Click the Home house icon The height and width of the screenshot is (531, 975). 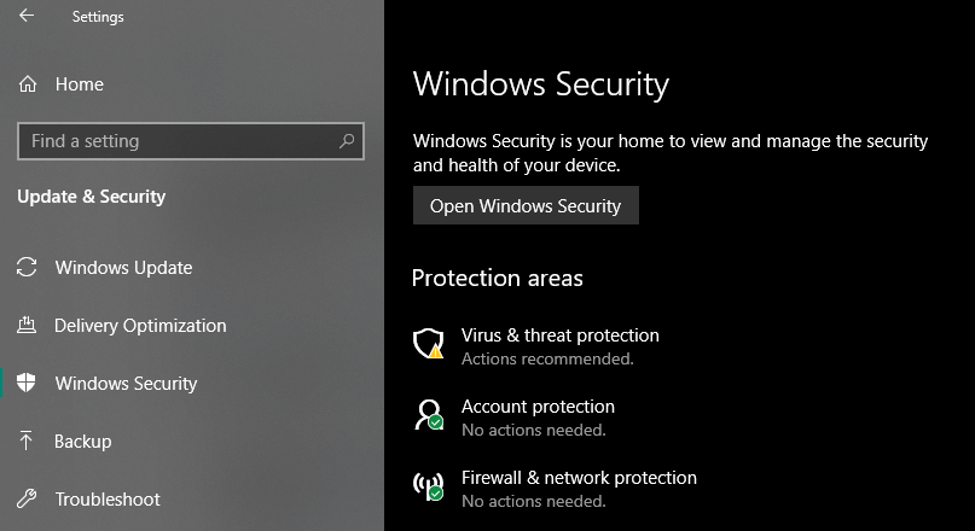coord(28,84)
